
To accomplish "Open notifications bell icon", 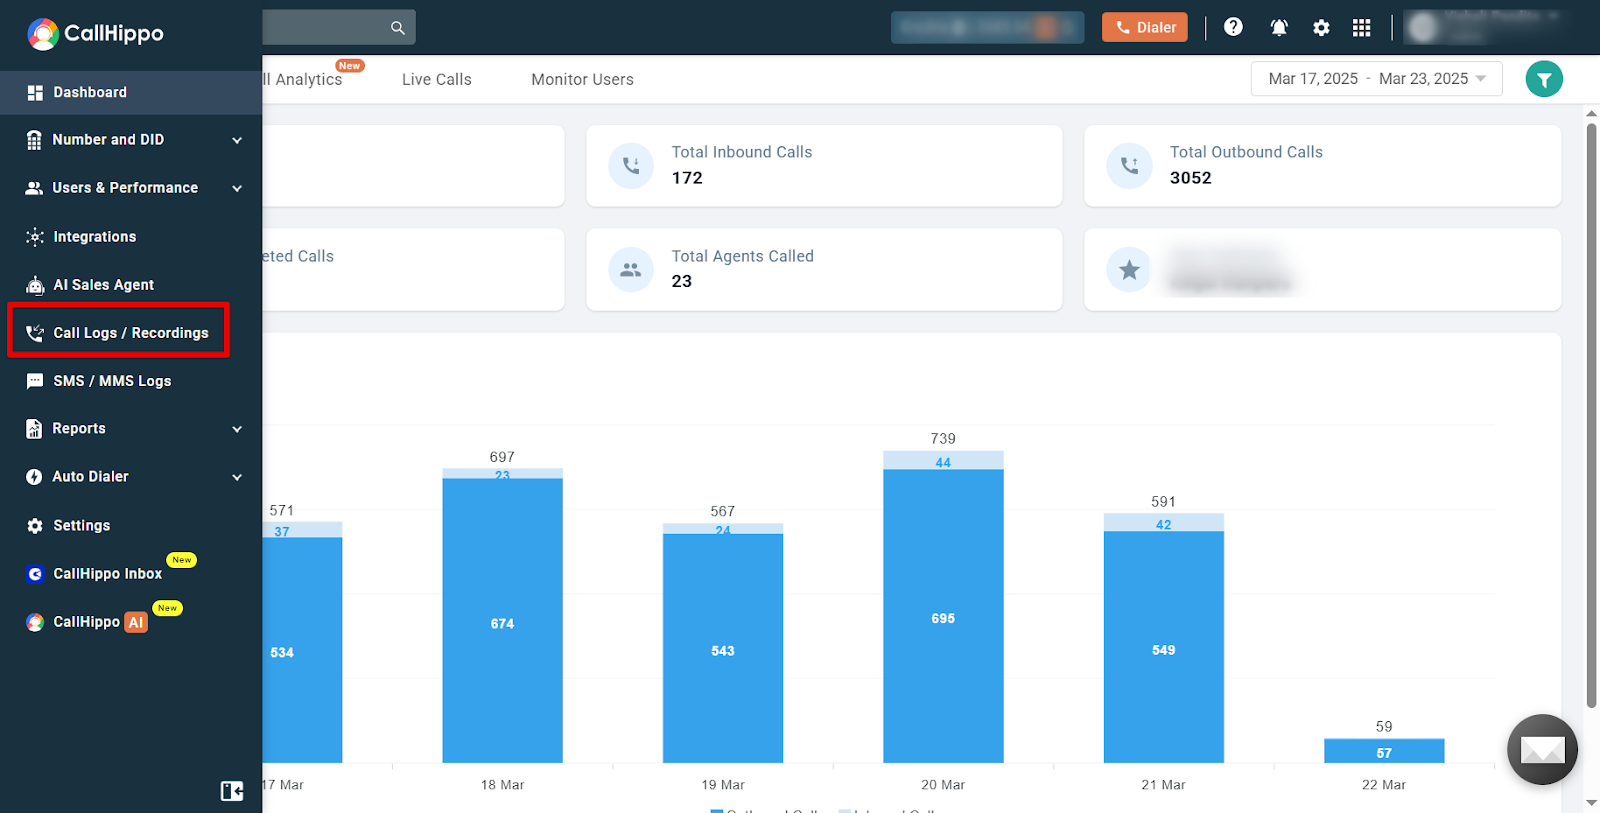I will [1279, 28].
